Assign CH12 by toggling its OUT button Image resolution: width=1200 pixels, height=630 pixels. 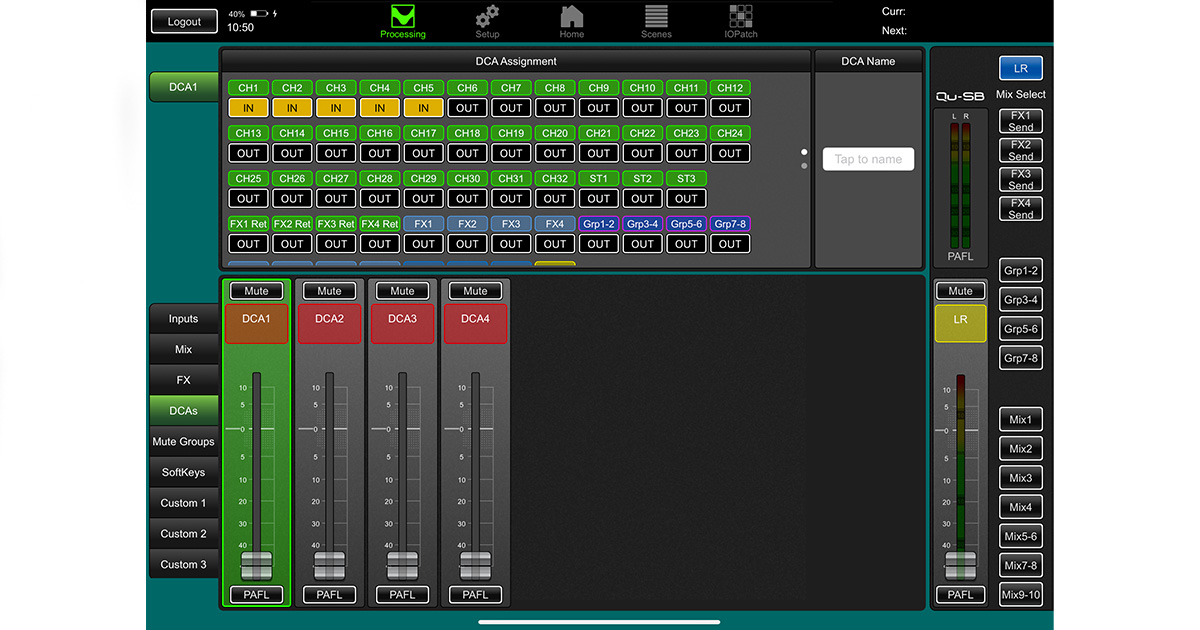(731, 108)
